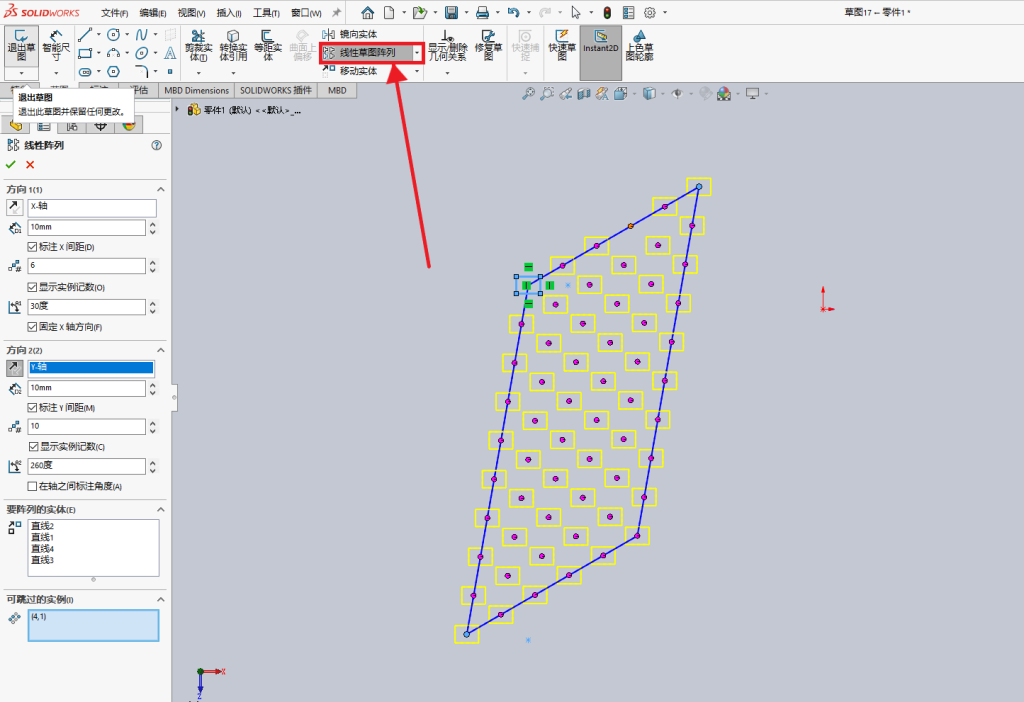This screenshot has width=1024, height=702.
Task: Switch to the SOLIDWORKS 插件 tab
Action: 276,91
